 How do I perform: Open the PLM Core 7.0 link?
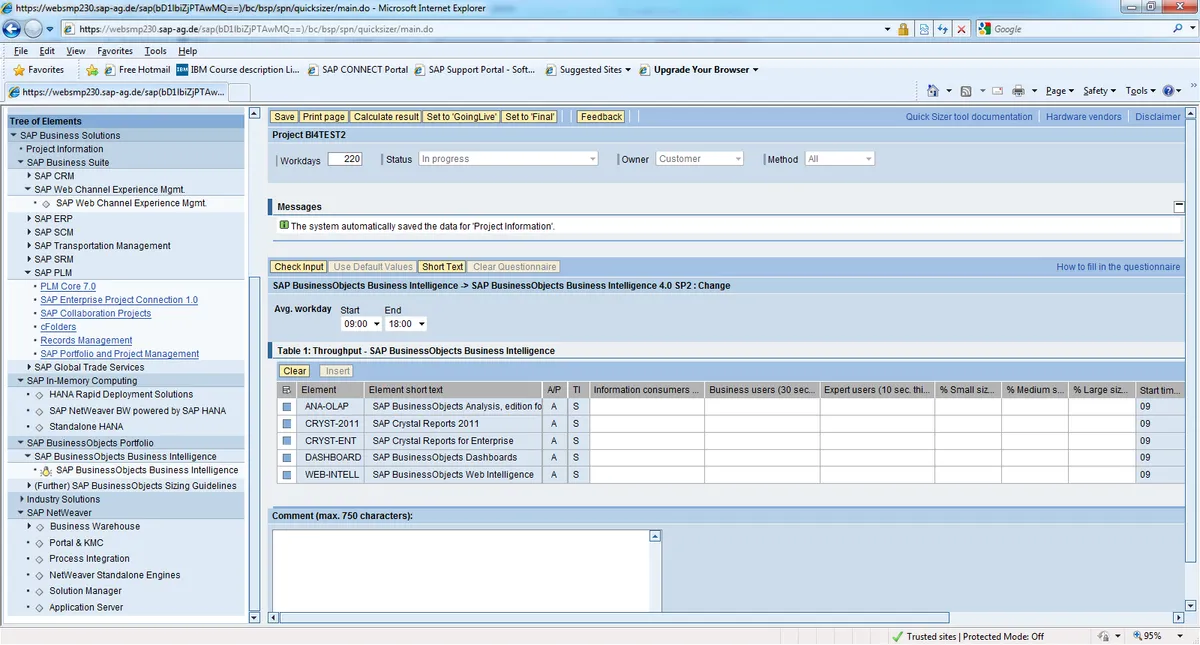68,286
